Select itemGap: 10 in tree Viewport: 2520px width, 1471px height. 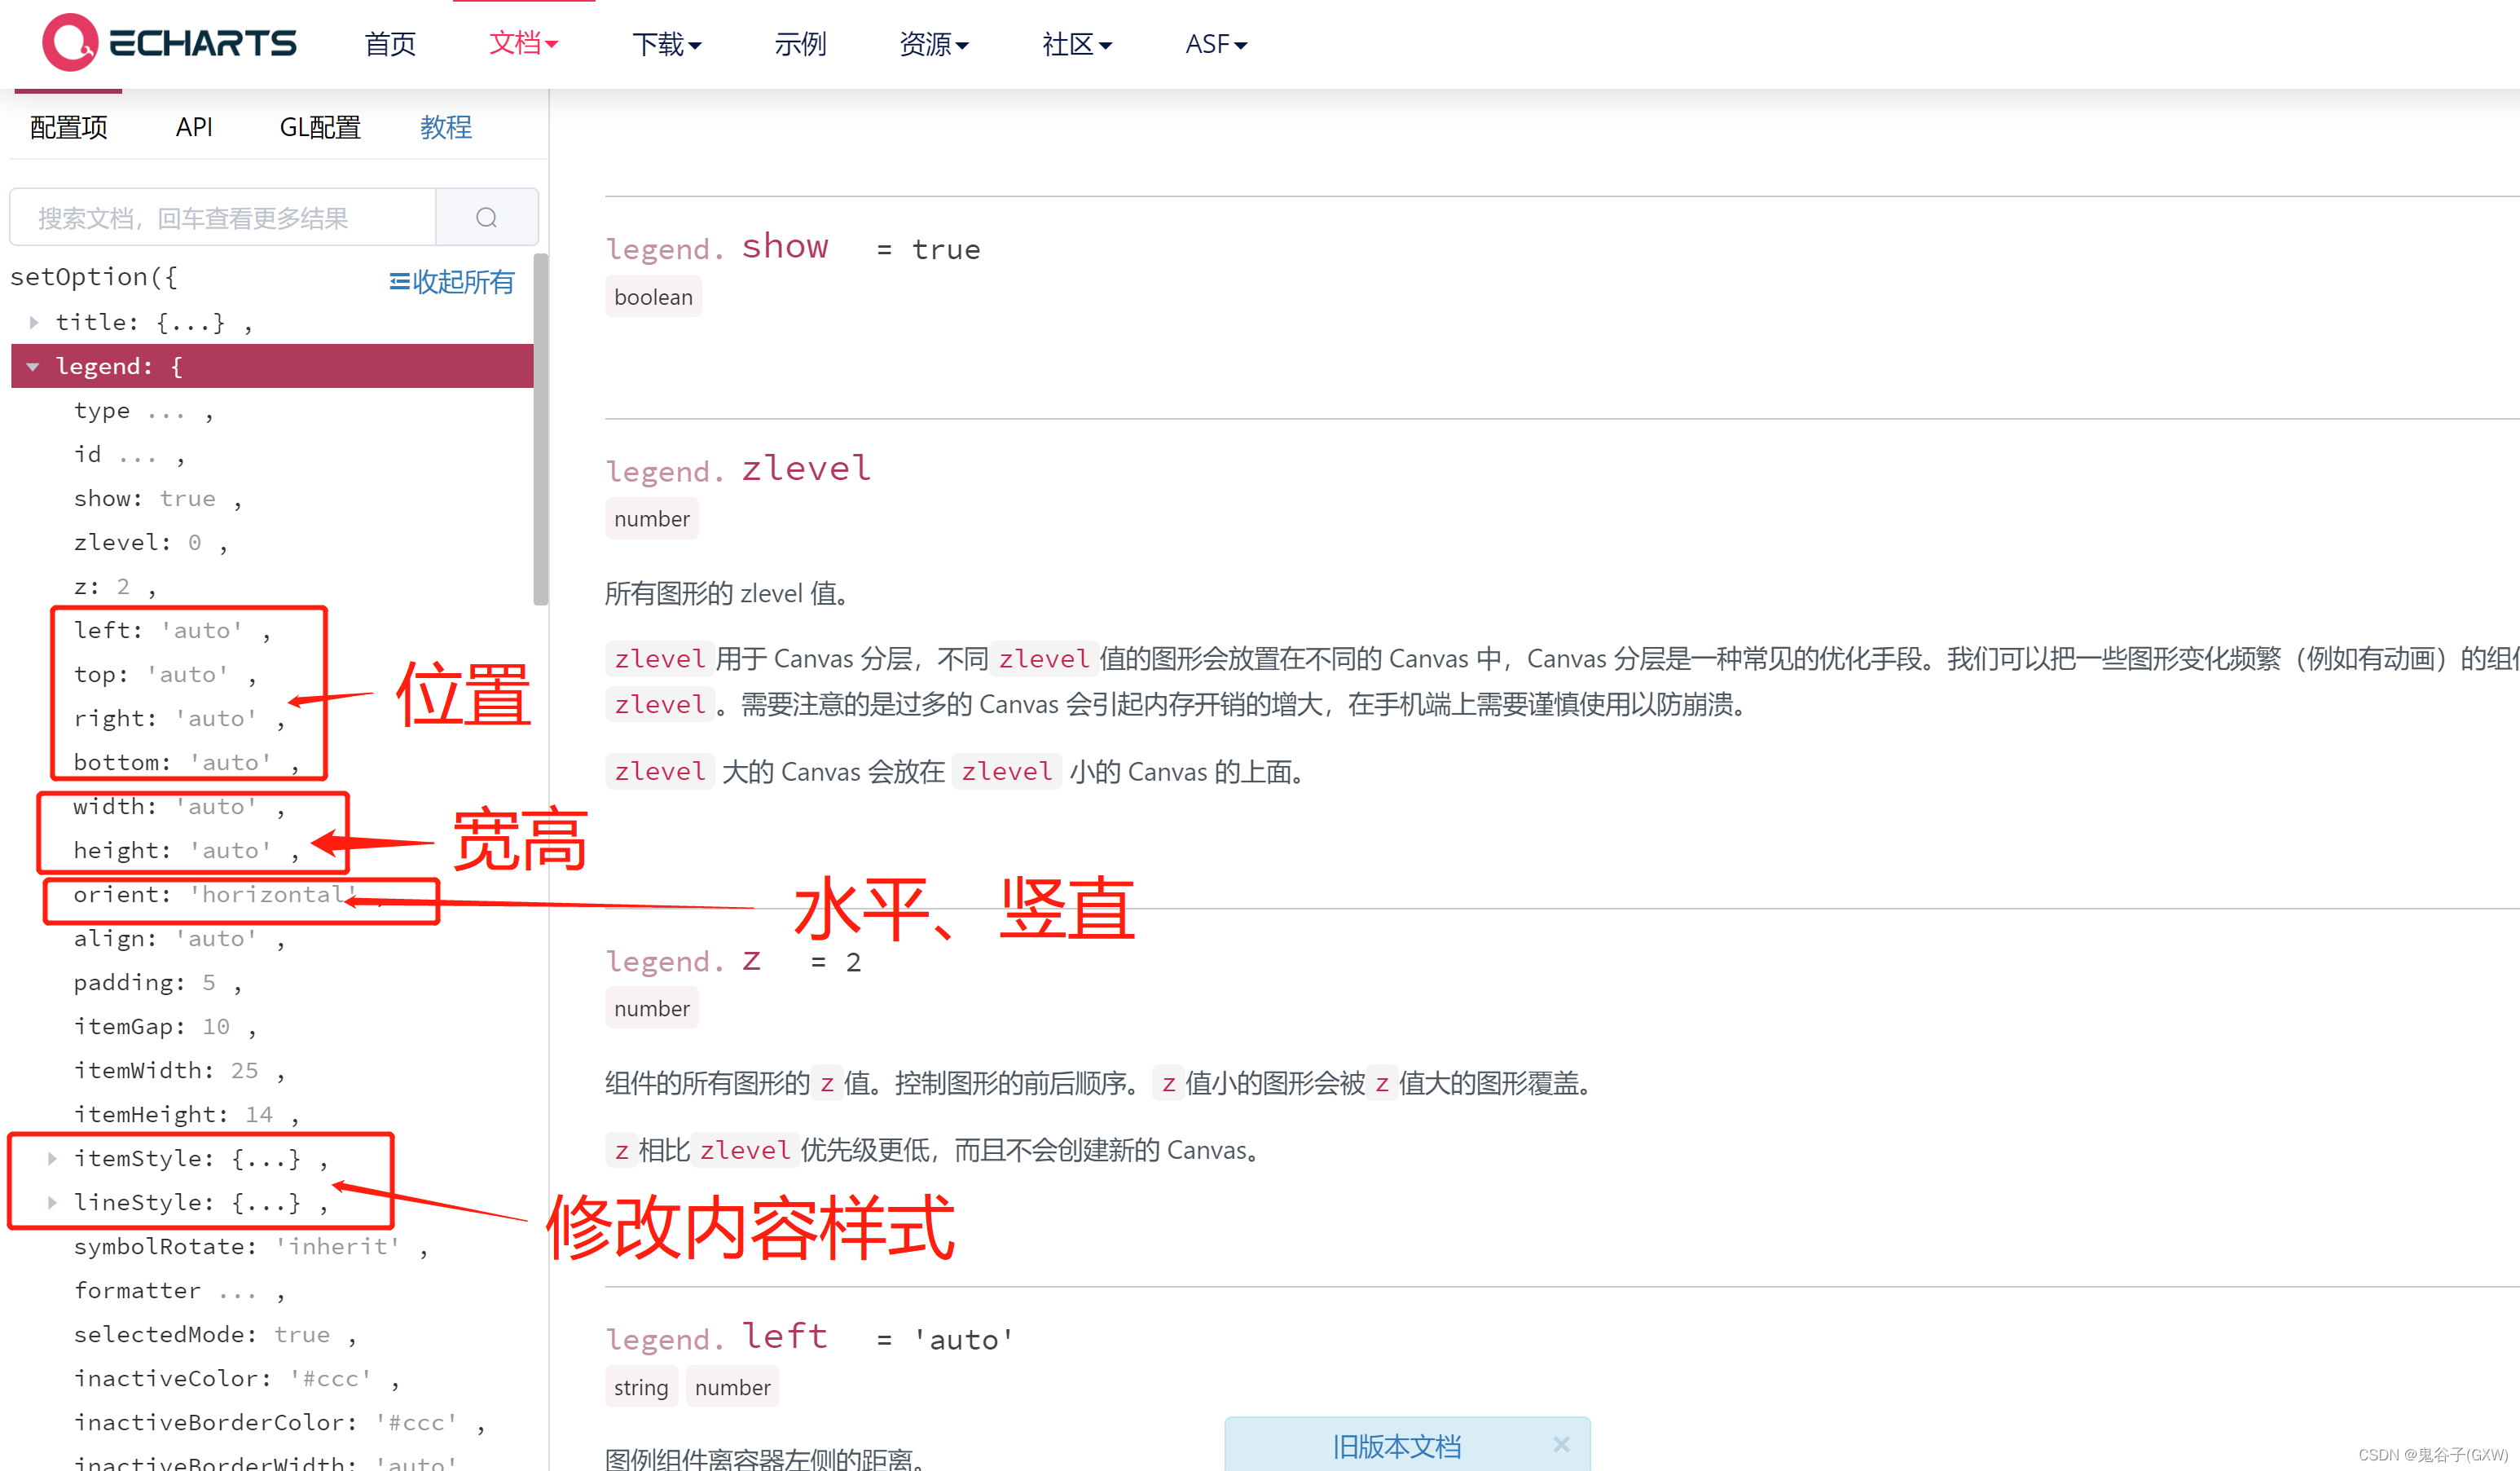point(165,1027)
